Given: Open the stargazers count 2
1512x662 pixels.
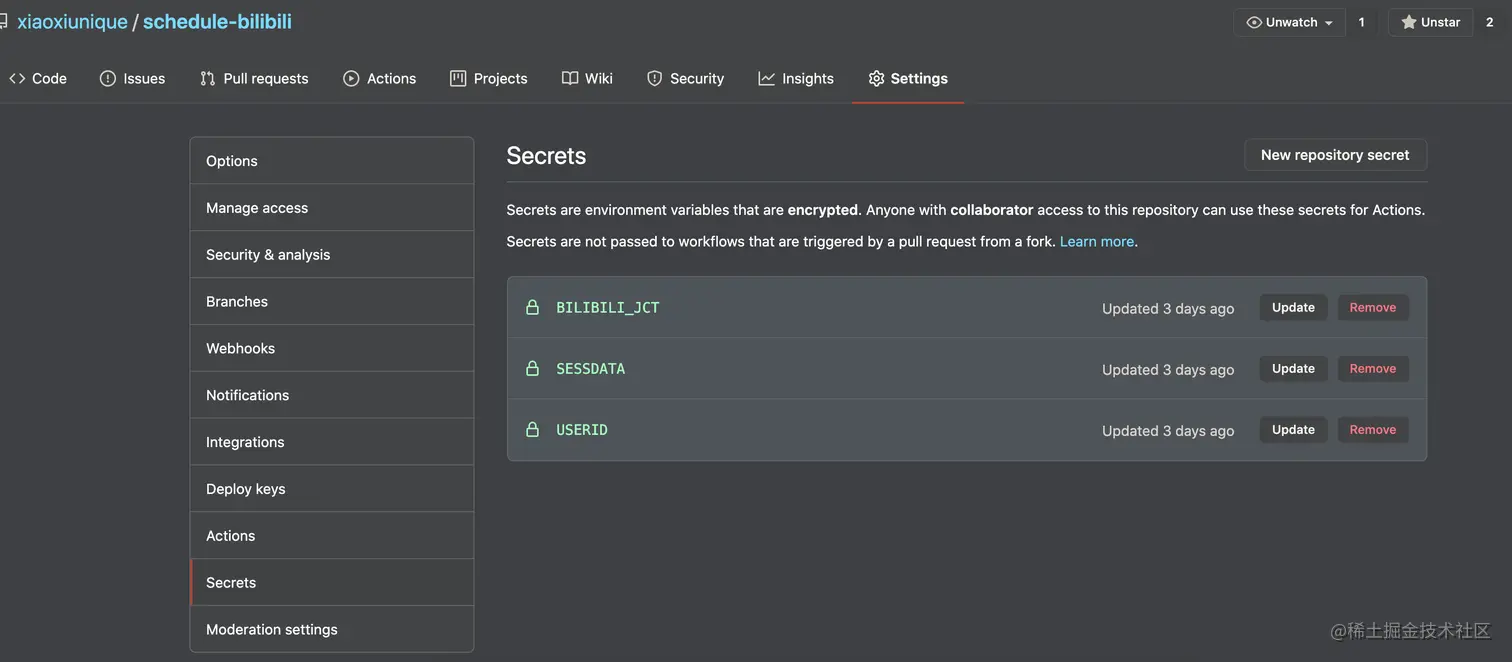Looking at the screenshot, I should [x=1489, y=22].
